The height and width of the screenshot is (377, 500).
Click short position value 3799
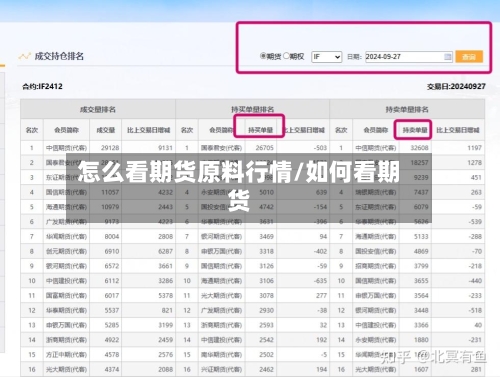click(421, 266)
